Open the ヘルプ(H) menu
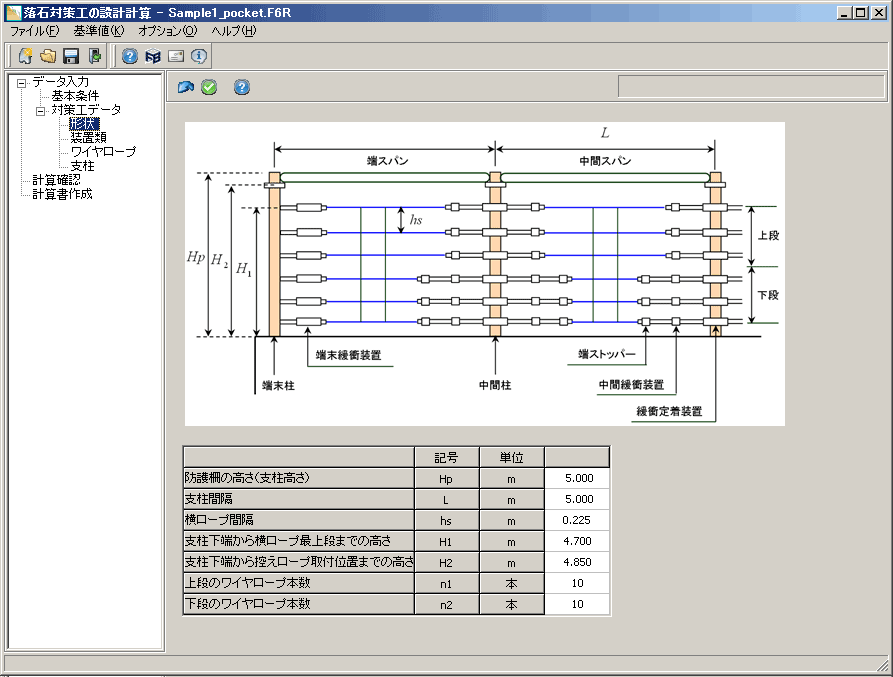 pyautogui.click(x=234, y=31)
